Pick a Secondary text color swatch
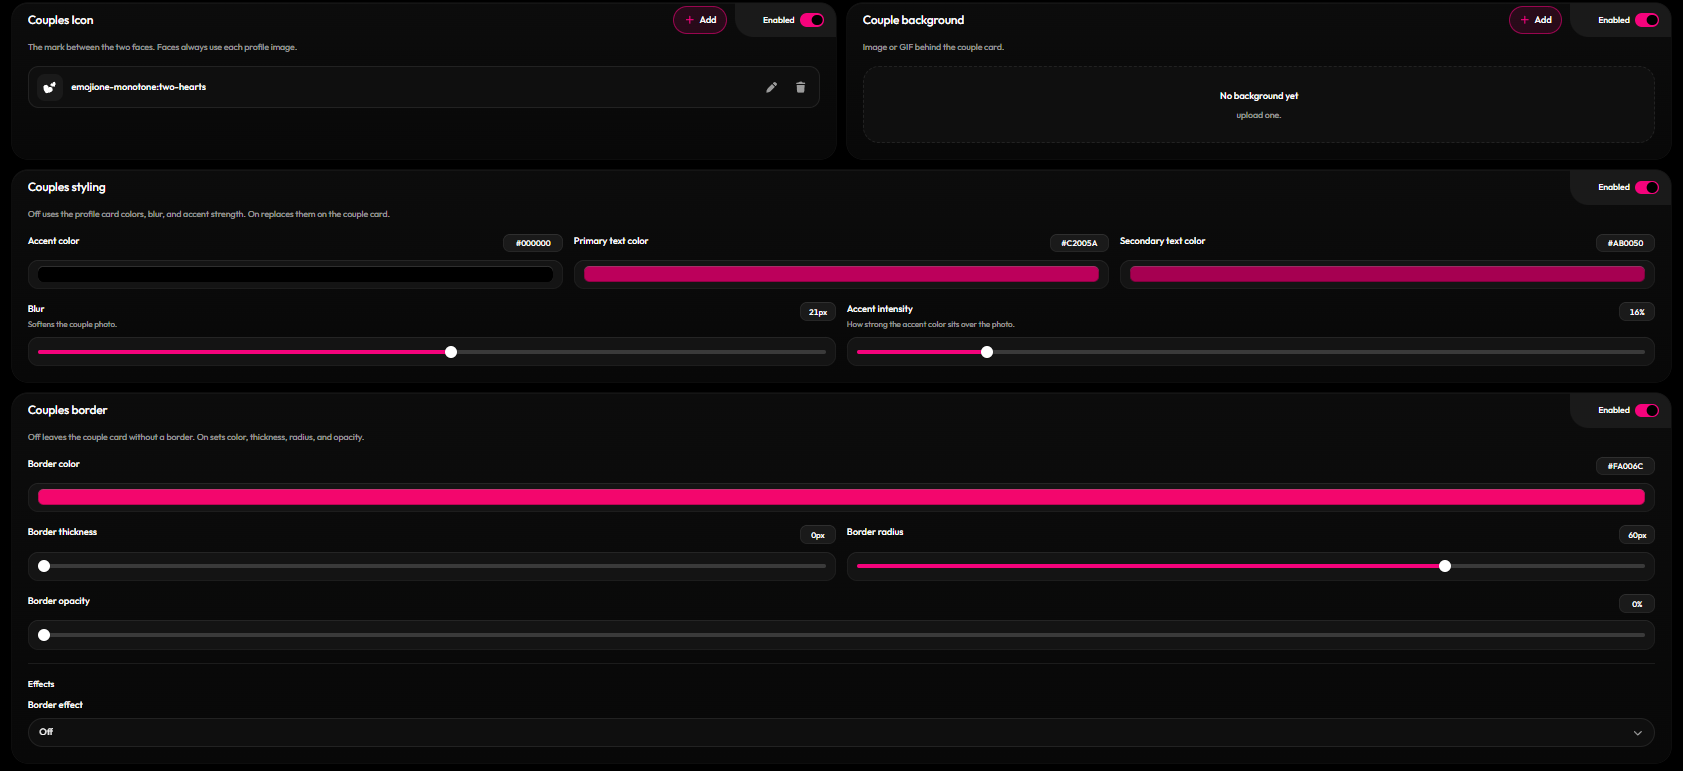Viewport: 1683px width, 771px height. click(x=1387, y=274)
